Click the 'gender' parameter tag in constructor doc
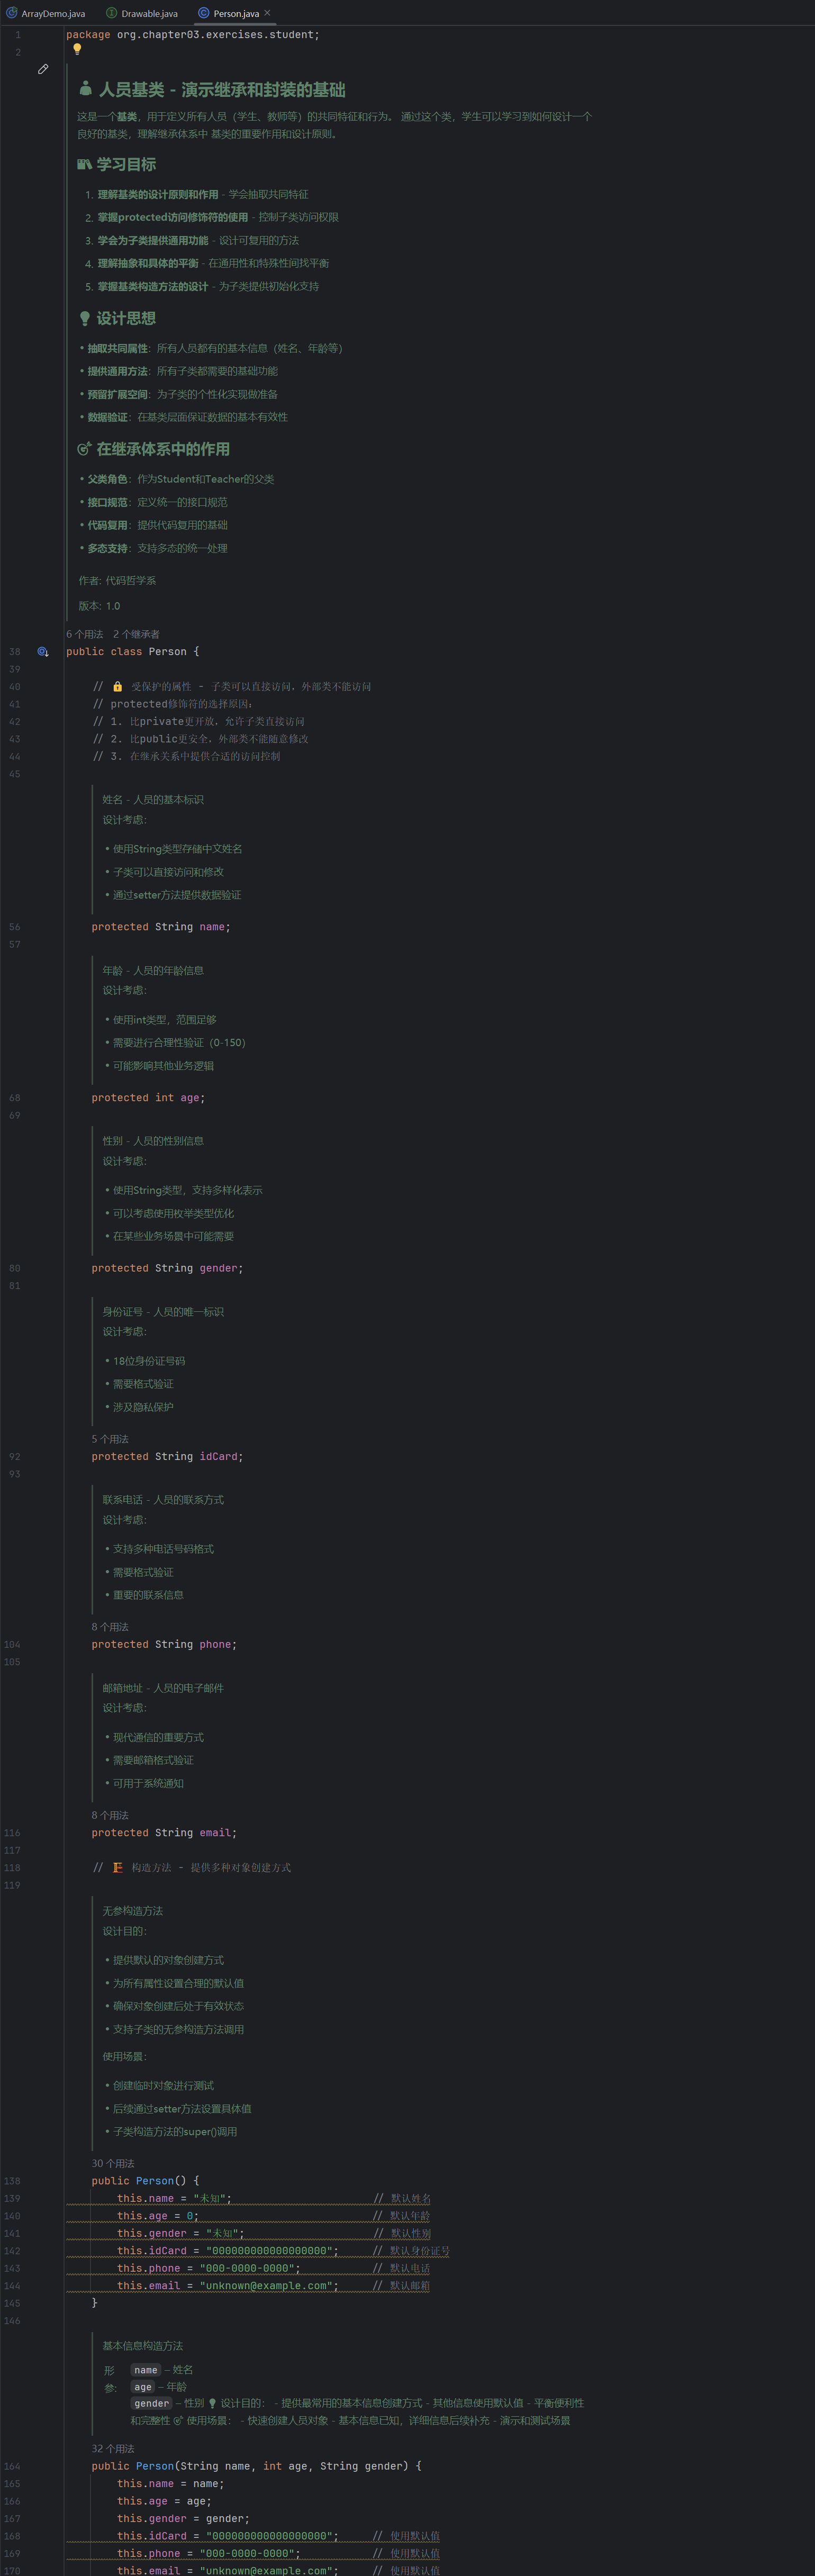The height and width of the screenshot is (2576, 815). (x=152, y=2404)
